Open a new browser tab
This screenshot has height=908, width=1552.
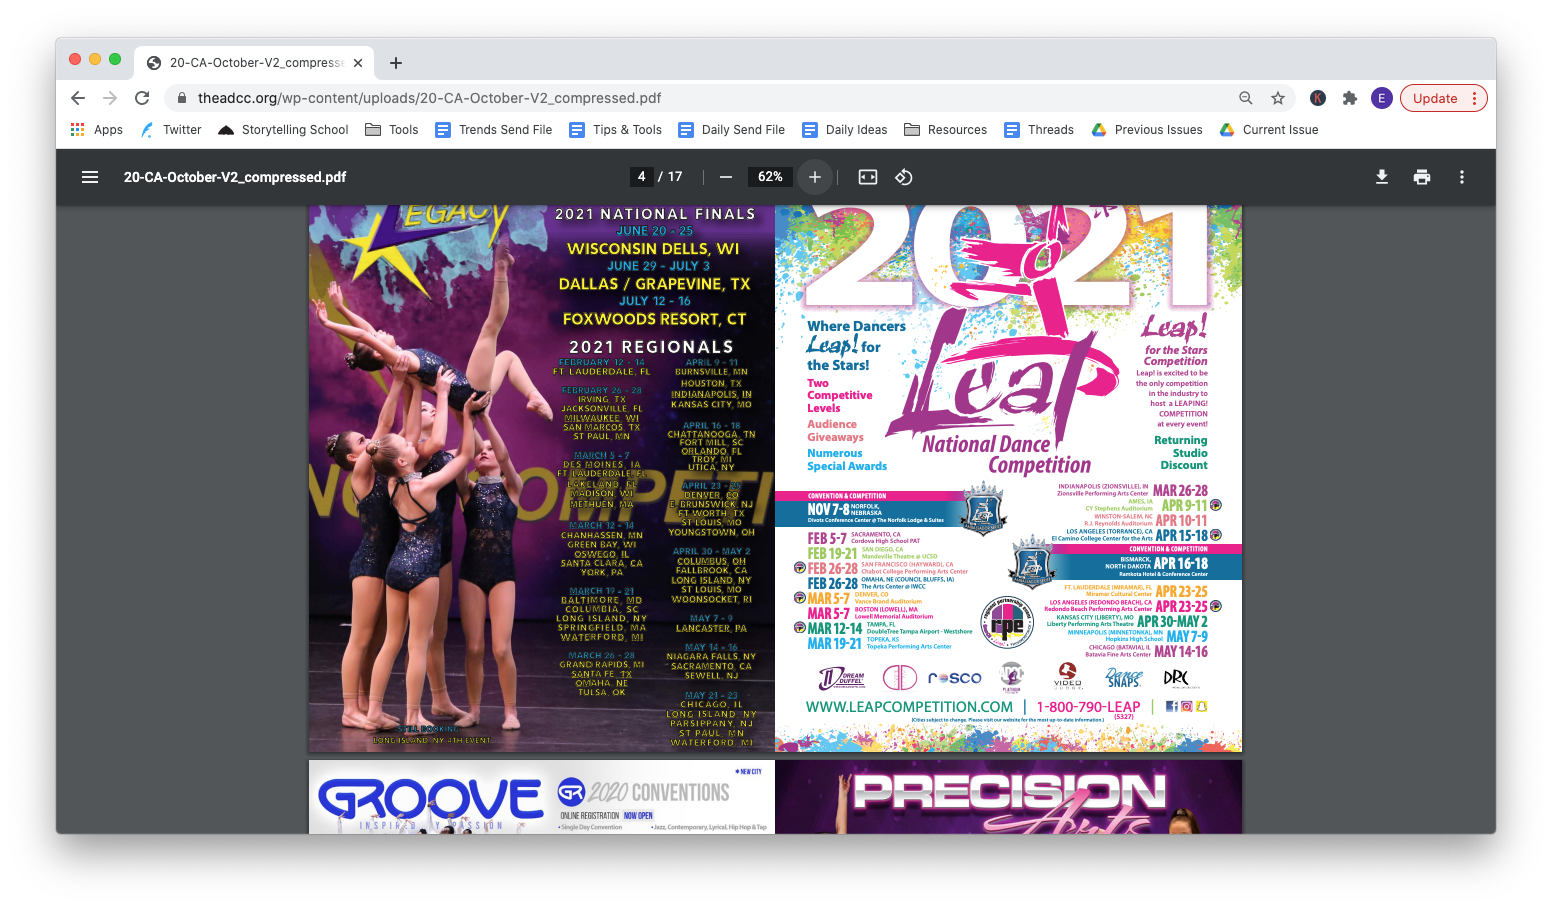(x=396, y=63)
